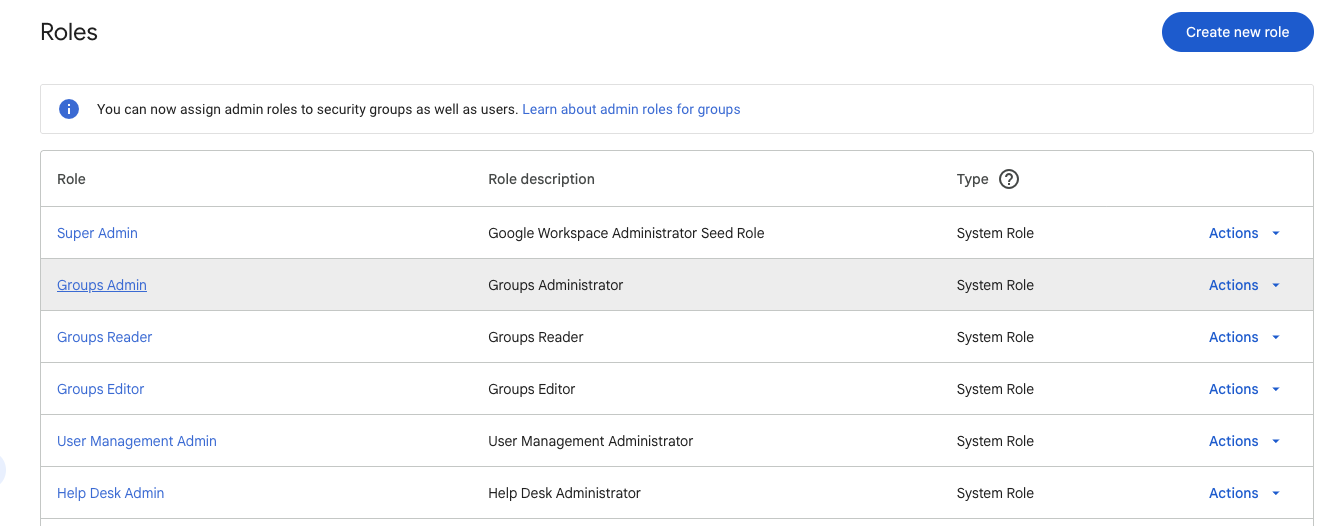Open Learn about admin roles for groups link

tap(631, 109)
